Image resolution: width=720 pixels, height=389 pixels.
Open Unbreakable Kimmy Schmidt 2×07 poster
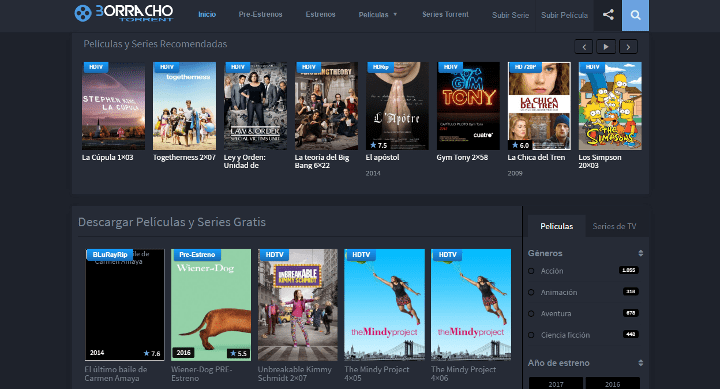298,304
